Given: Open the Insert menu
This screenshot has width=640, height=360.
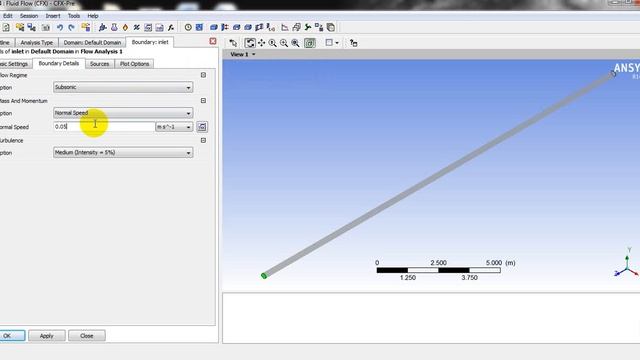Looking at the screenshot, I should pyautogui.click(x=53, y=16).
